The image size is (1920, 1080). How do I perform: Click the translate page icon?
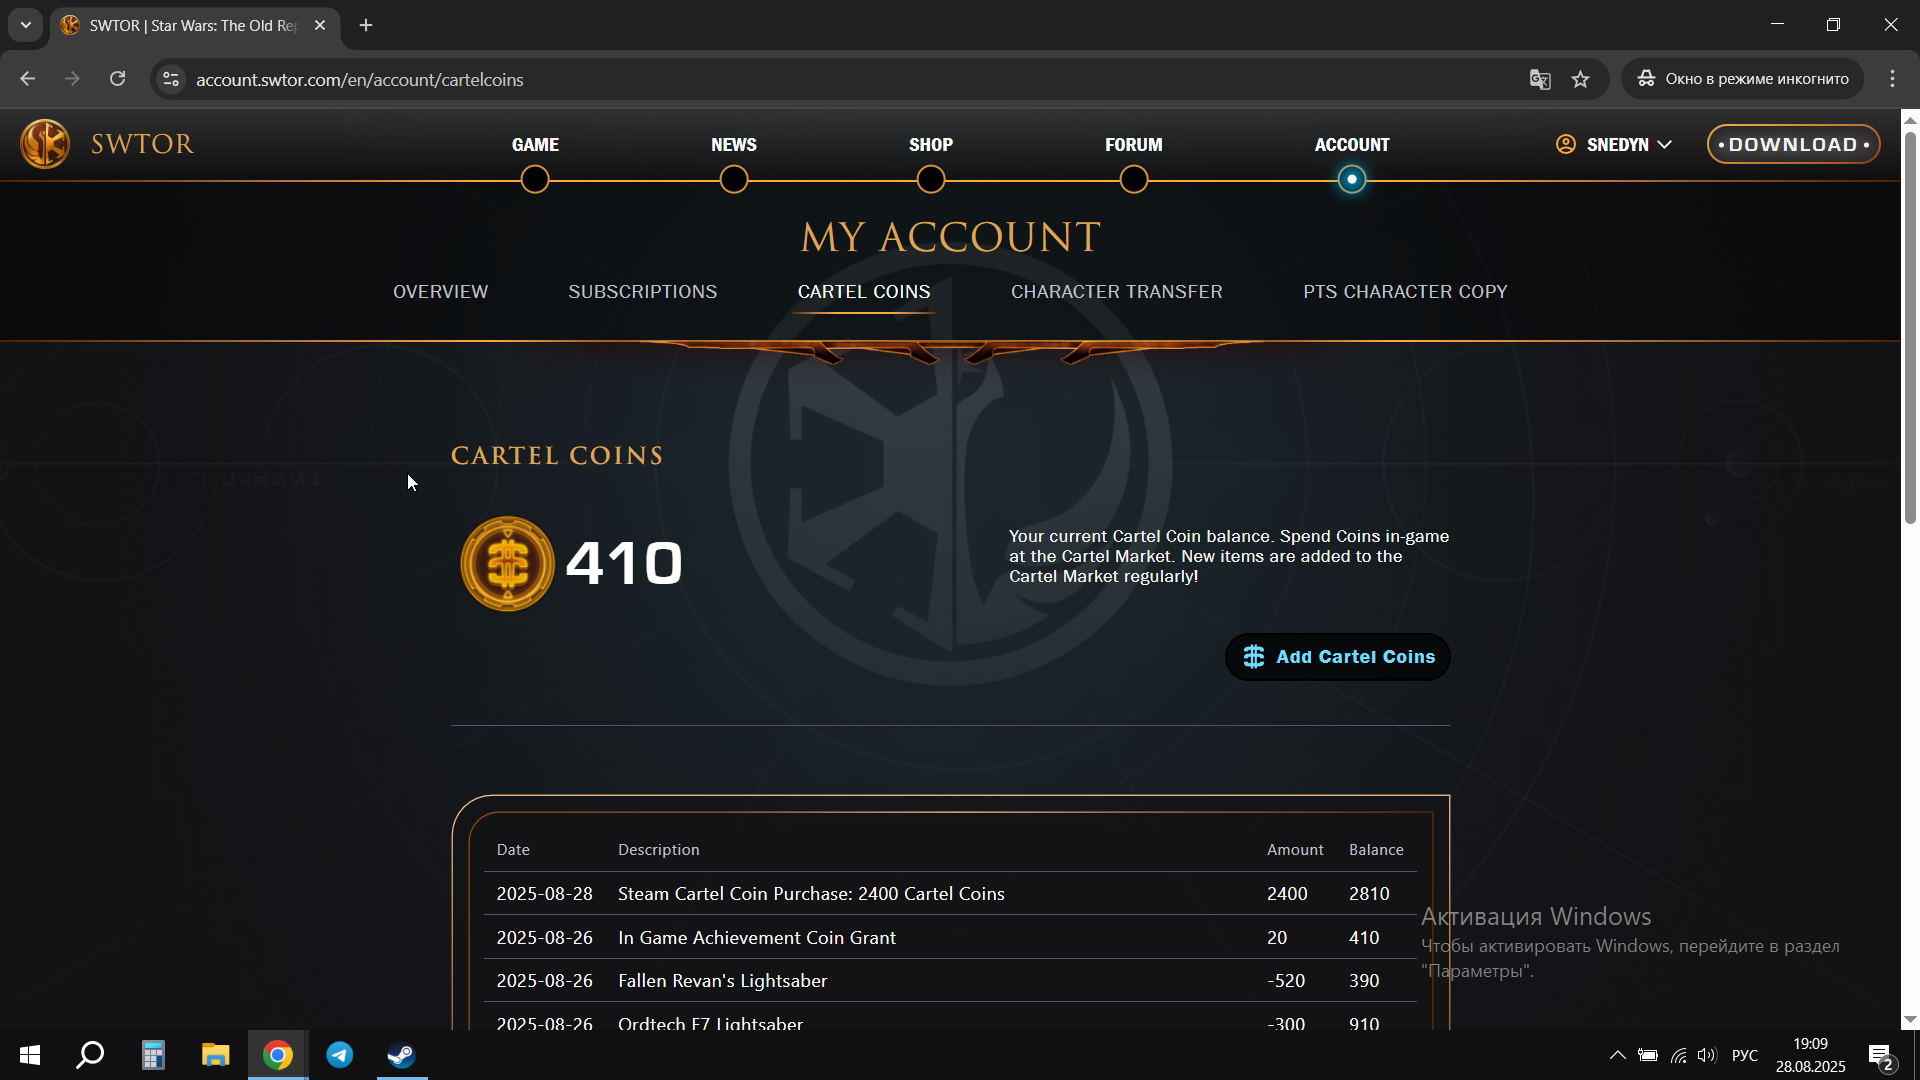click(x=1540, y=79)
